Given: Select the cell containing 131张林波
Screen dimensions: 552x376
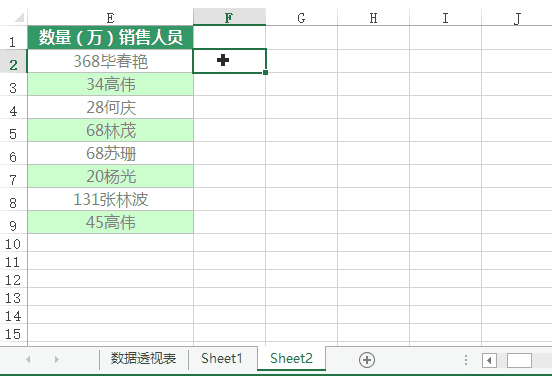Looking at the screenshot, I should pos(110,199).
